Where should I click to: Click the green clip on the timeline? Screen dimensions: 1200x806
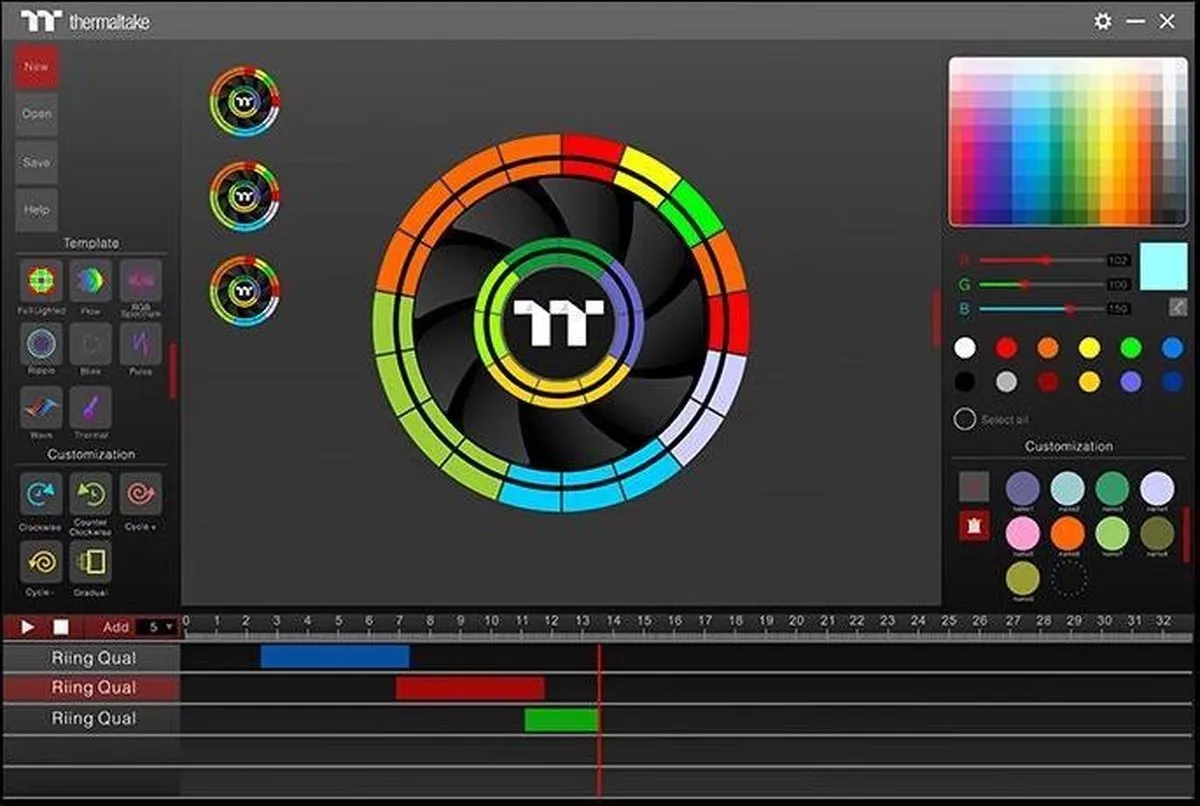(561, 719)
